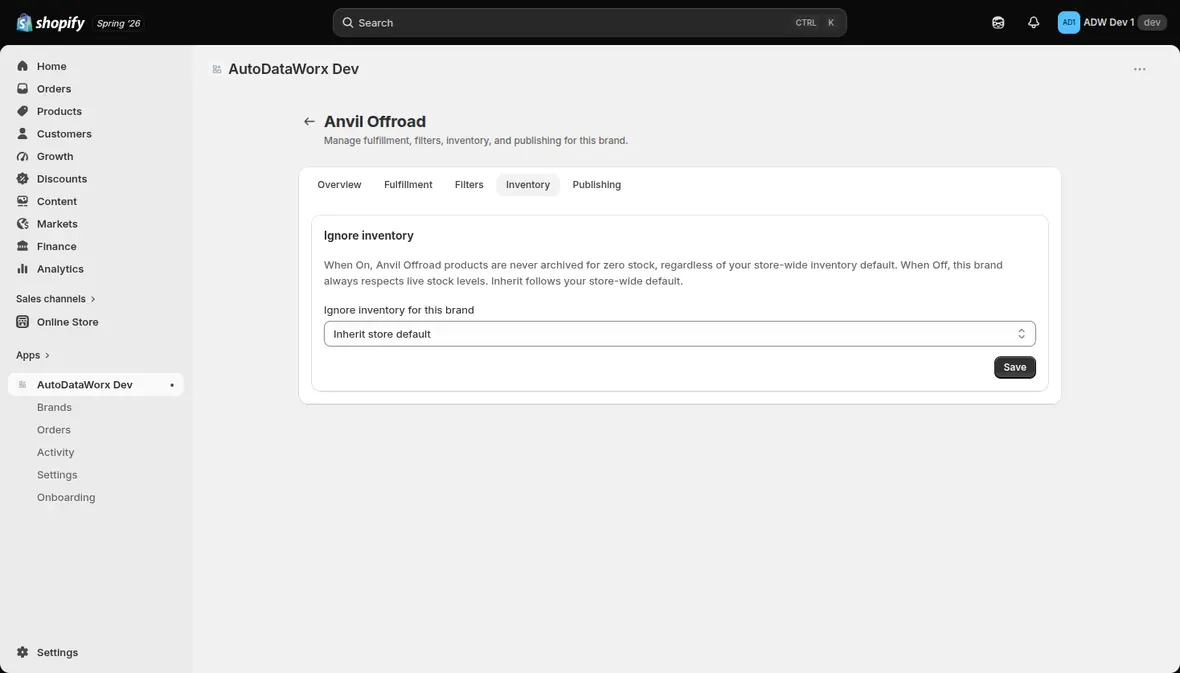
Task: Open Brands in the app submenu
Action: [54, 407]
